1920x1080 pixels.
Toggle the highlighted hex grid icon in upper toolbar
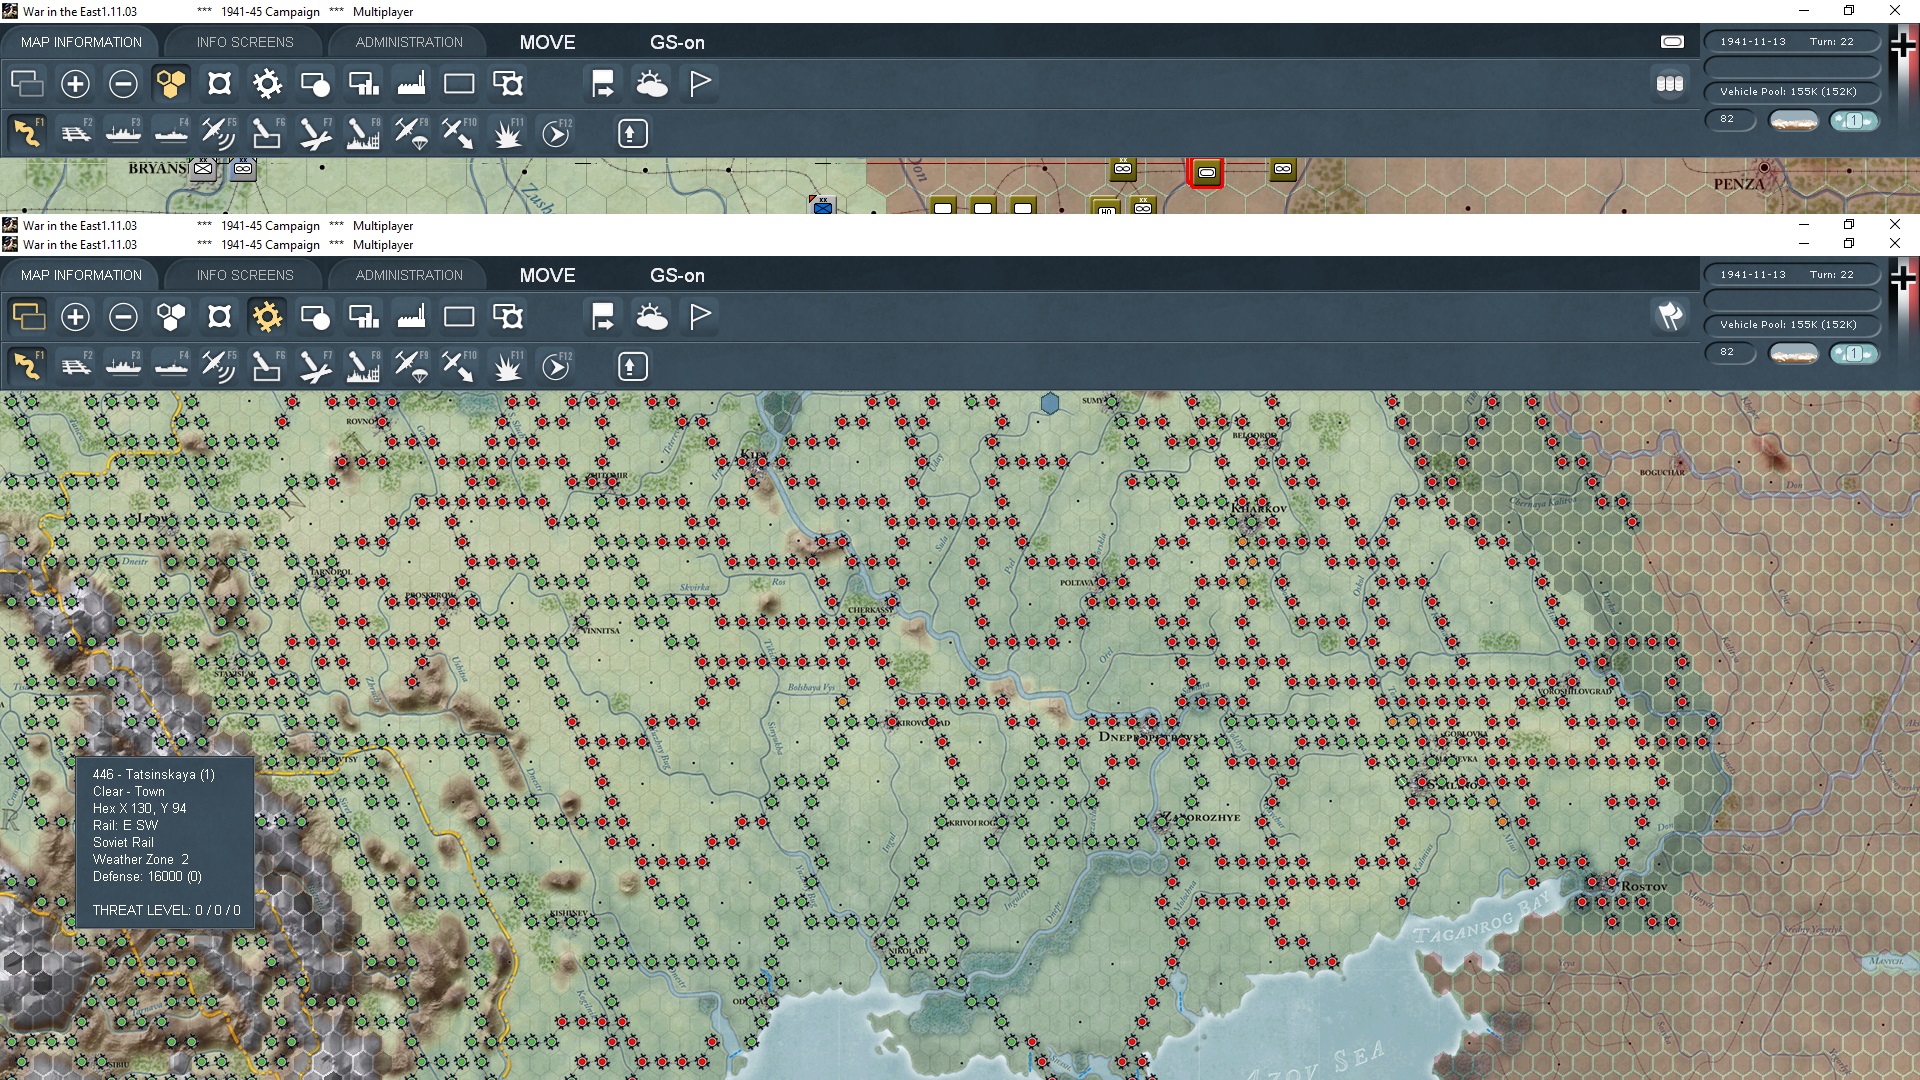point(171,84)
